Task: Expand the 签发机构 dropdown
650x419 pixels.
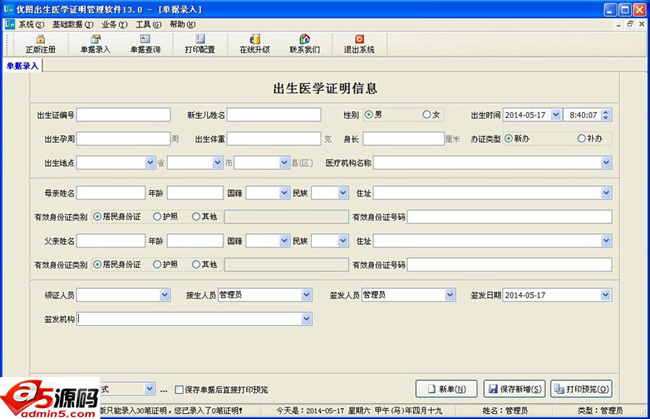Action: pyautogui.click(x=306, y=319)
